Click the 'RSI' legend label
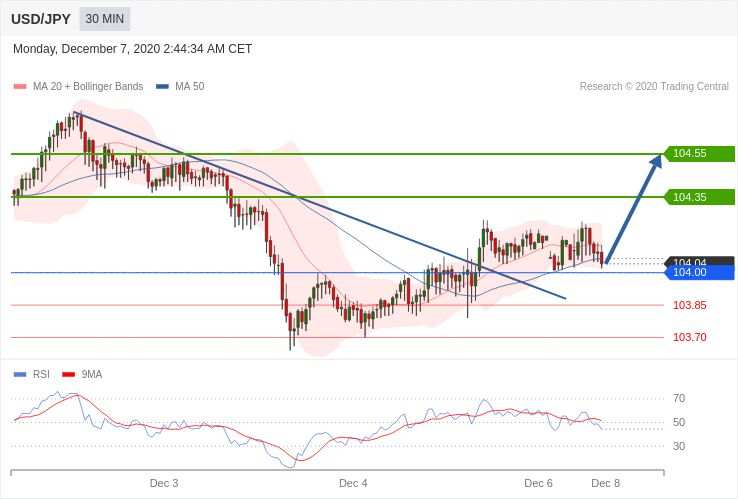Image resolution: width=738 pixels, height=500 pixels. [x=41, y=375]
